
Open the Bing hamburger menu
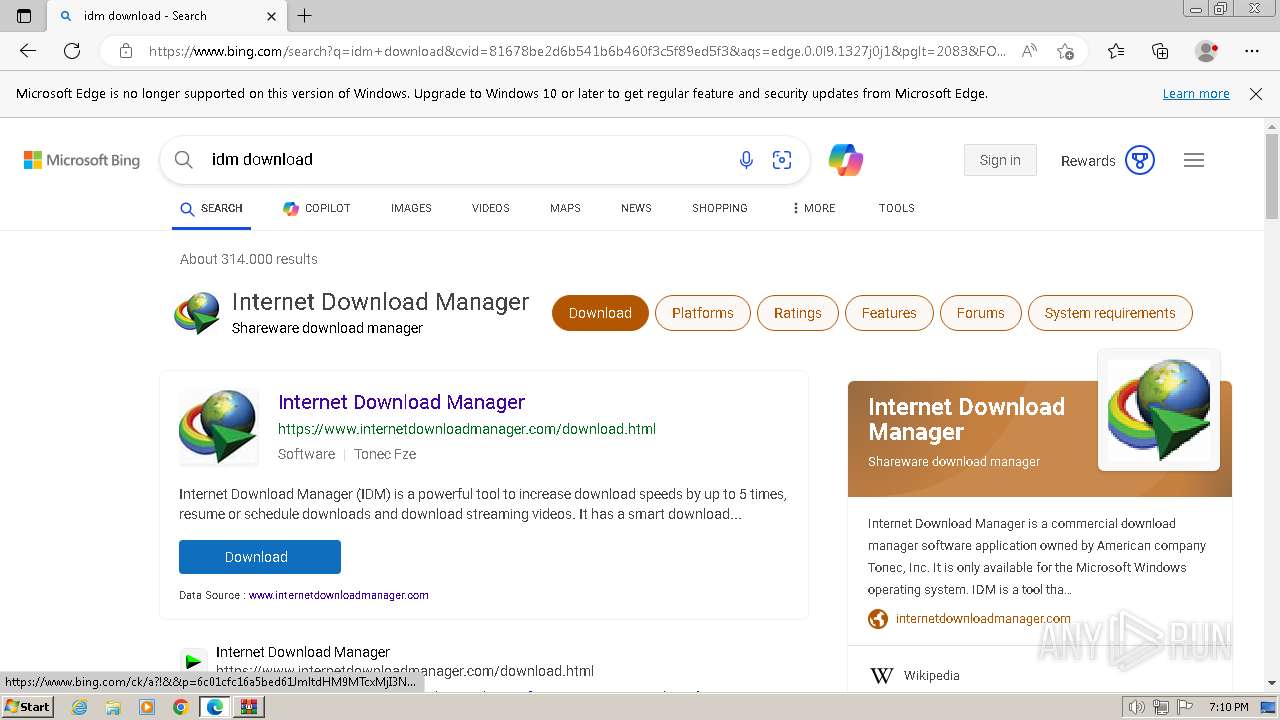pyautogui.click(x=1194, y=160)
